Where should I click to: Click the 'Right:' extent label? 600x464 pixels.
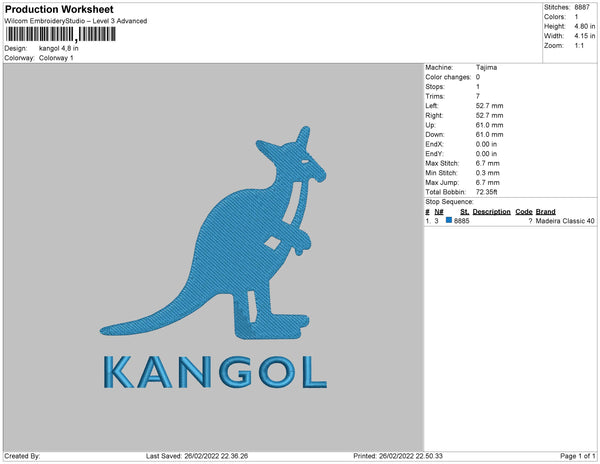434,116
